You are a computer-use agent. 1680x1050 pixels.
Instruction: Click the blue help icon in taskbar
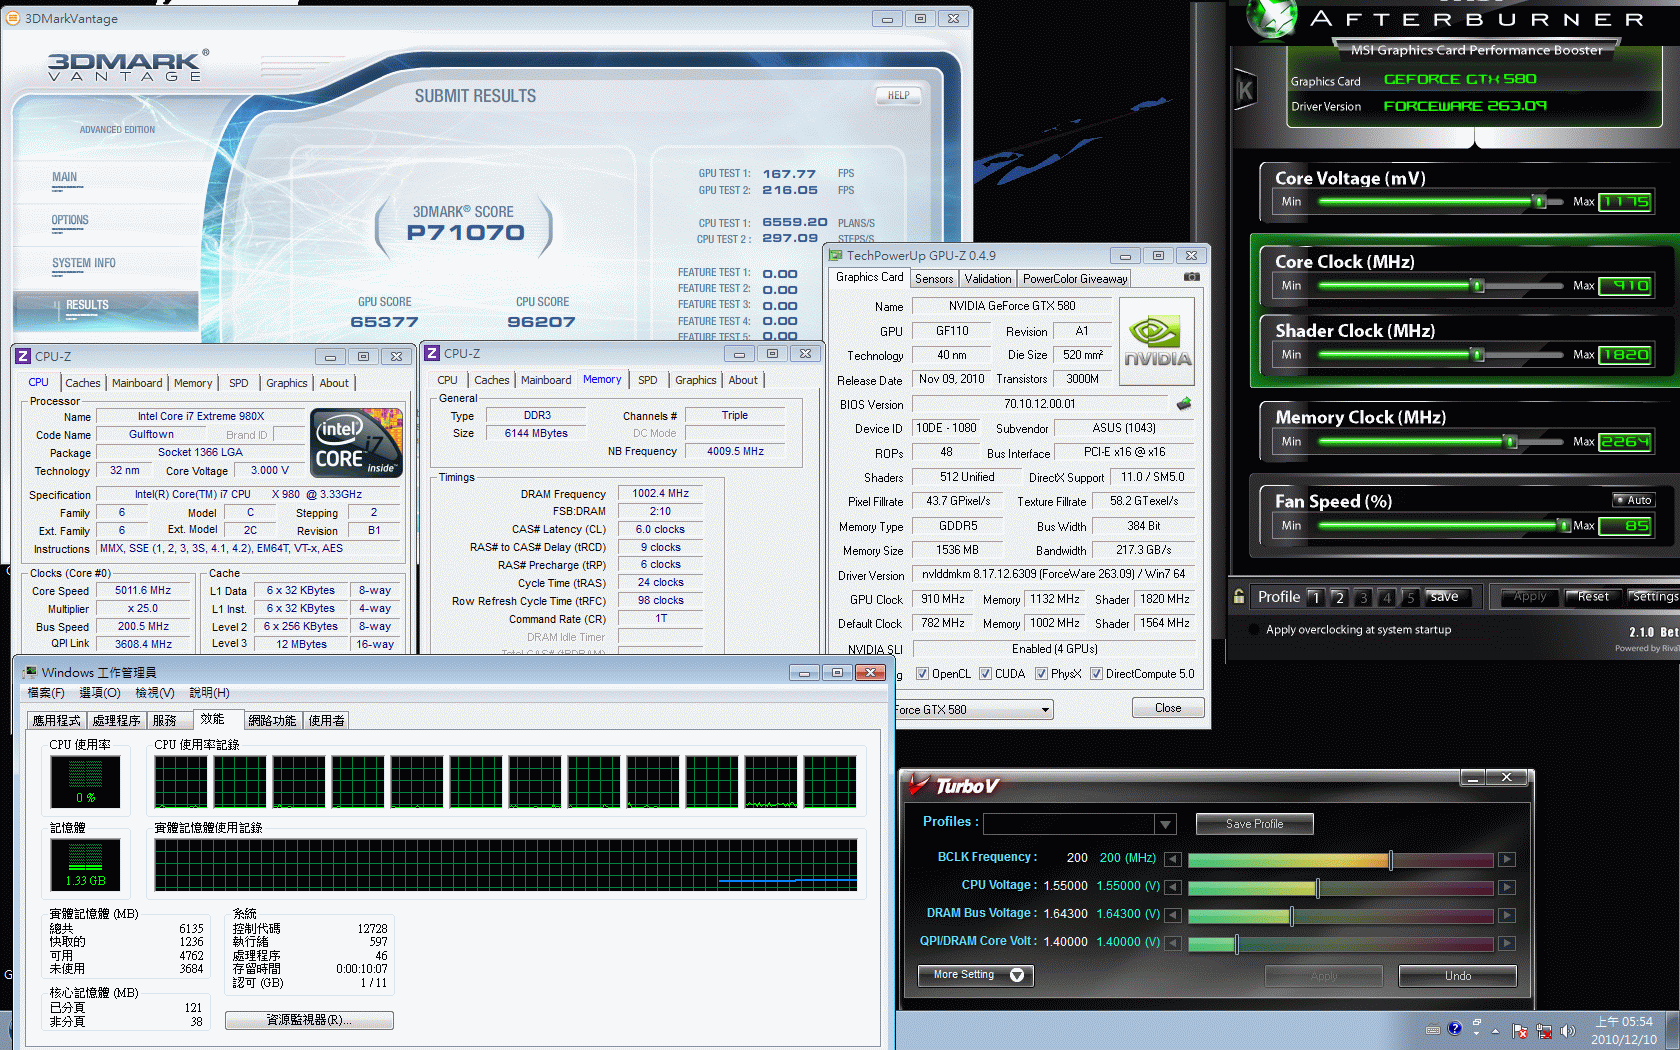click(1455, 1028)
